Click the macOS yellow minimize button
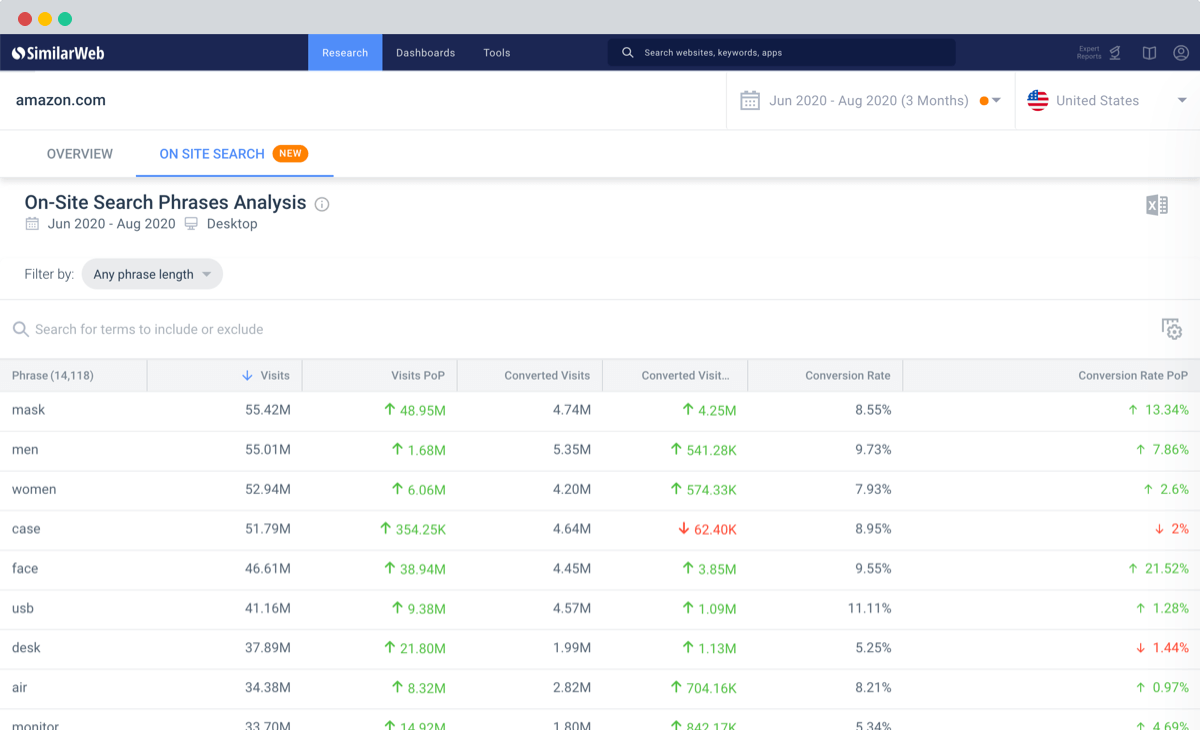The height and width of the screenshot is (730, 1200). (x=45, y=19)
